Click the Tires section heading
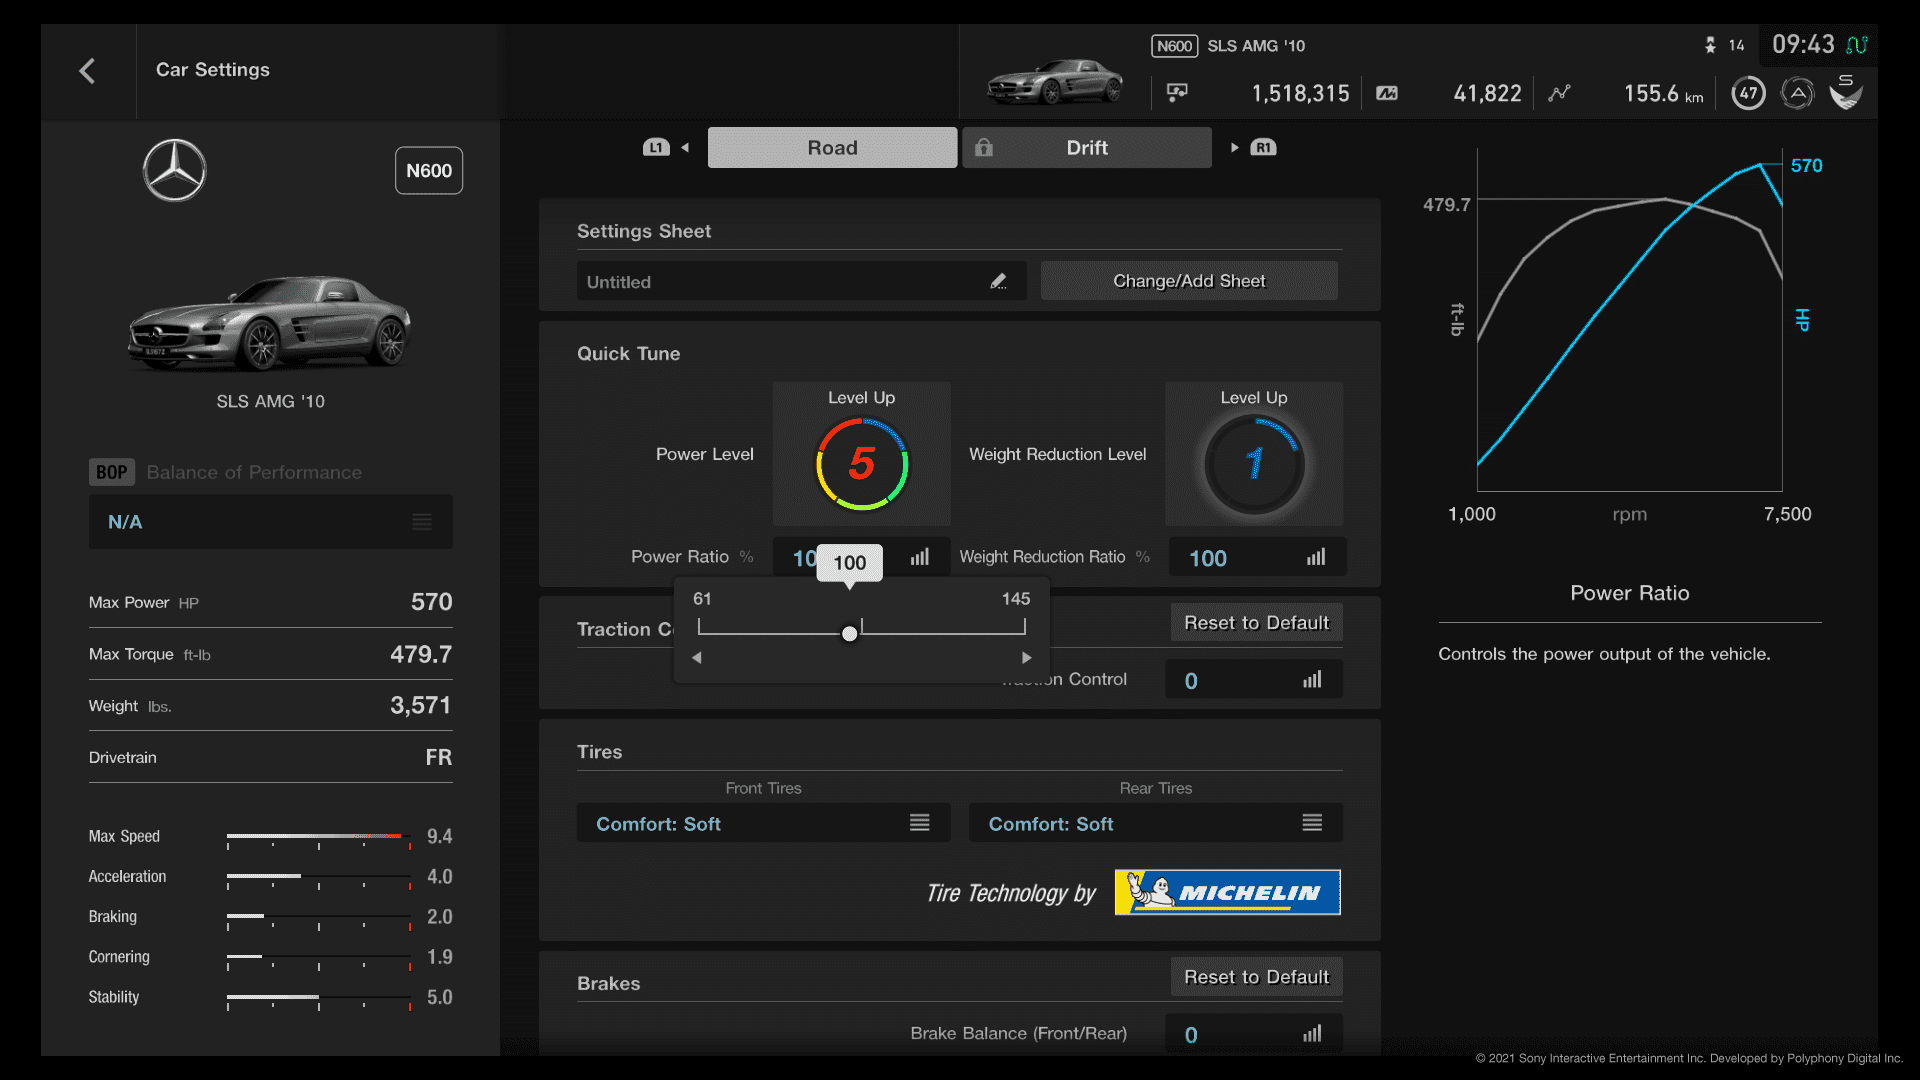Screen dimensions: 1920x1080 pyautogui.click(x=599, y=752)
